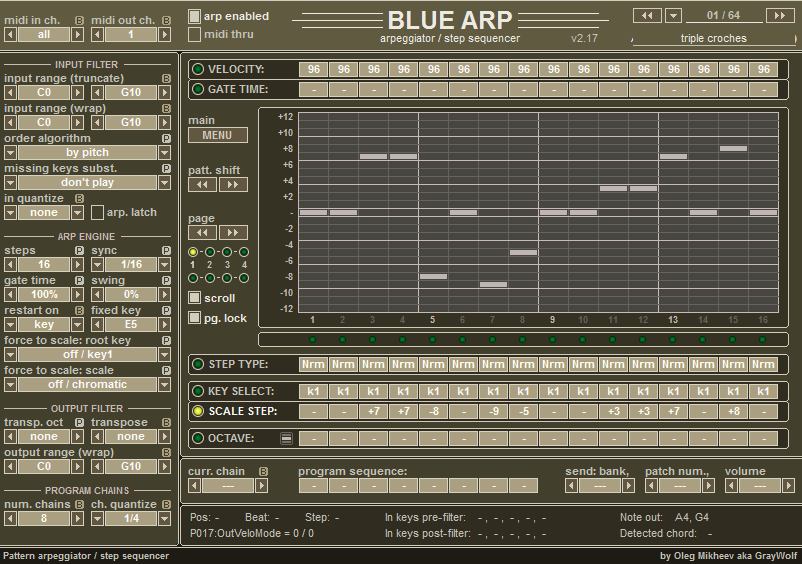The height and width of the screenshot is (564, 802).
Task: Go to previous program with double-left arrows
Action: [x=647, y=15]
